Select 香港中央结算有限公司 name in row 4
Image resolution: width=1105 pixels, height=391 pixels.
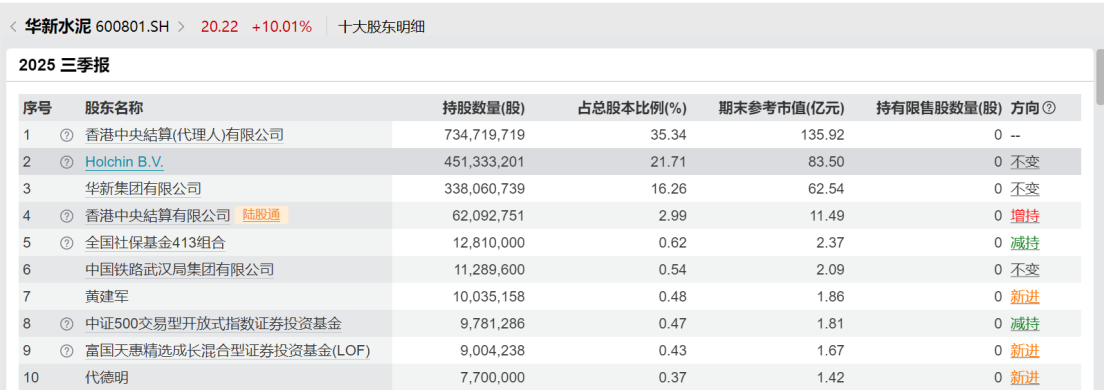point(158,216)
